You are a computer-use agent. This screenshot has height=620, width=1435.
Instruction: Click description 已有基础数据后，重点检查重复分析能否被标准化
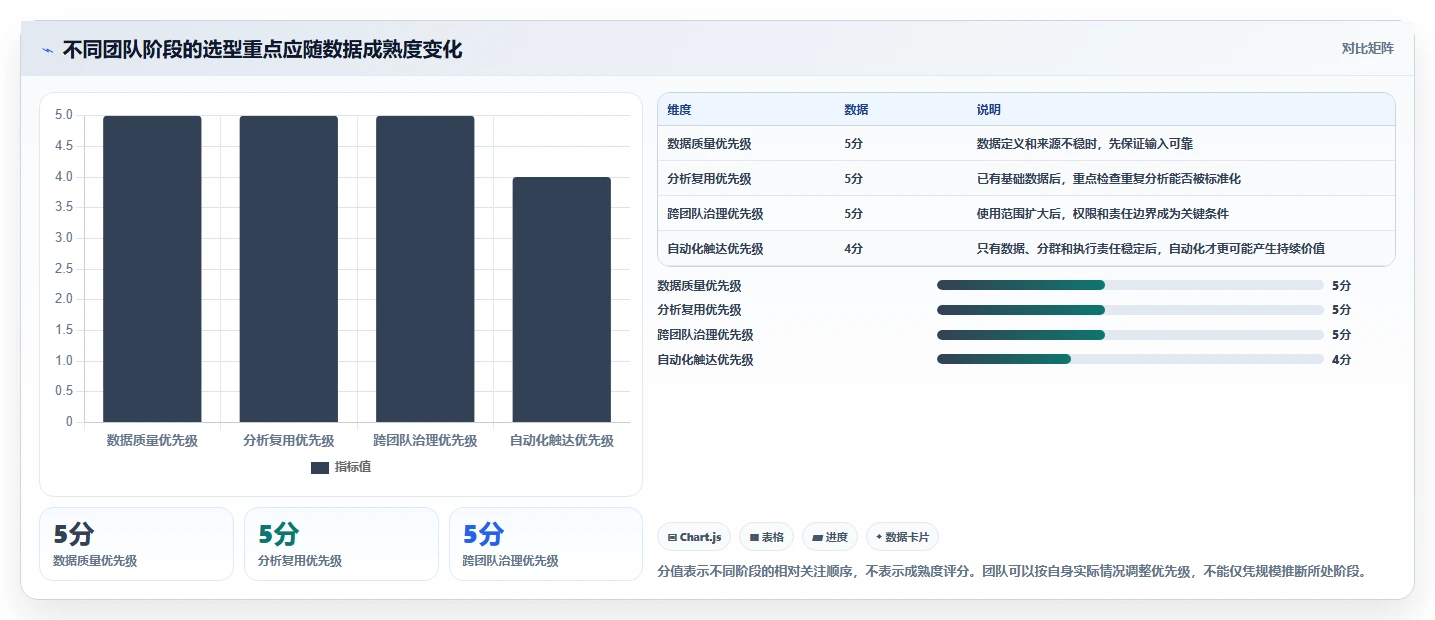click(1108, 179)
